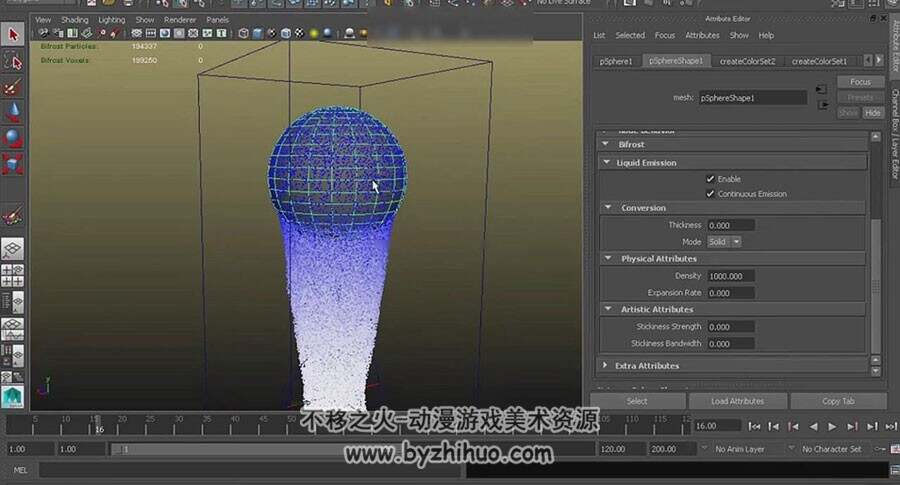The image size is (900, 485).
Task: Click the current frame field showing 16.00
Action: [x=717, y=426]
